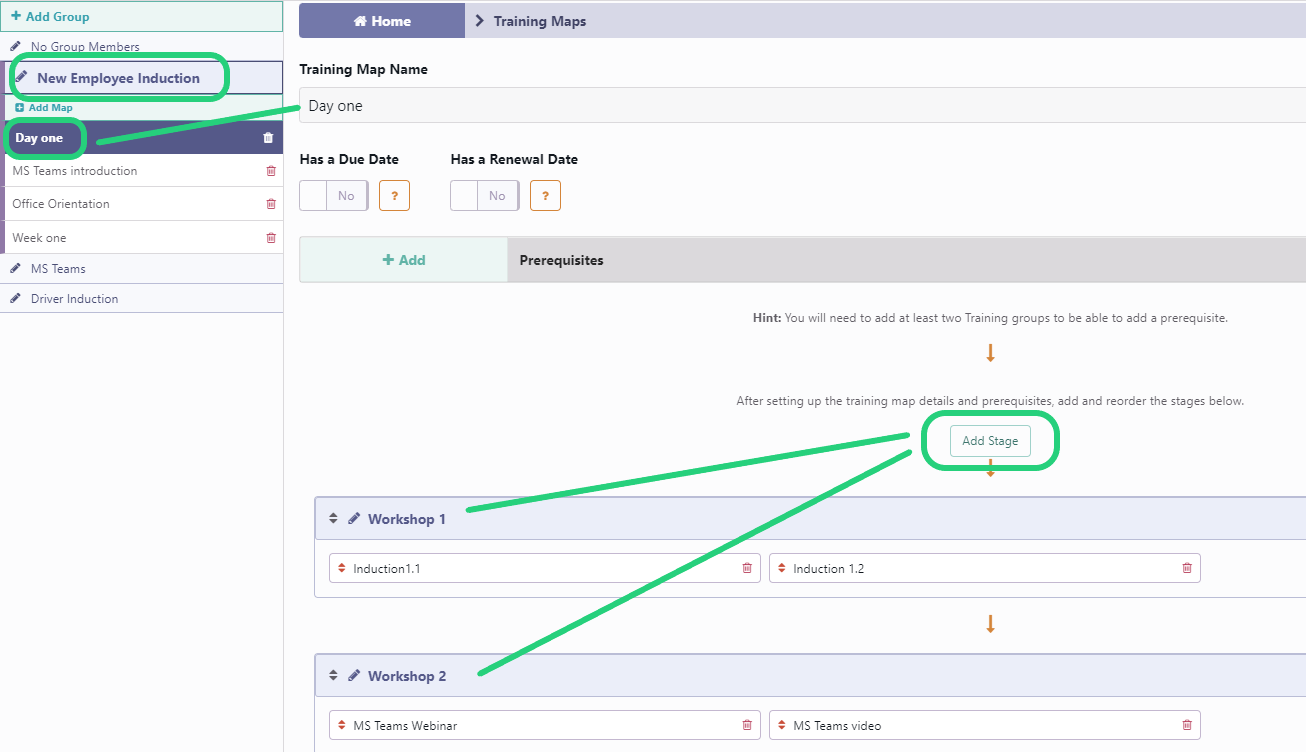
Task: Delete the Day one training map
Action: click(x=267, y=137)
